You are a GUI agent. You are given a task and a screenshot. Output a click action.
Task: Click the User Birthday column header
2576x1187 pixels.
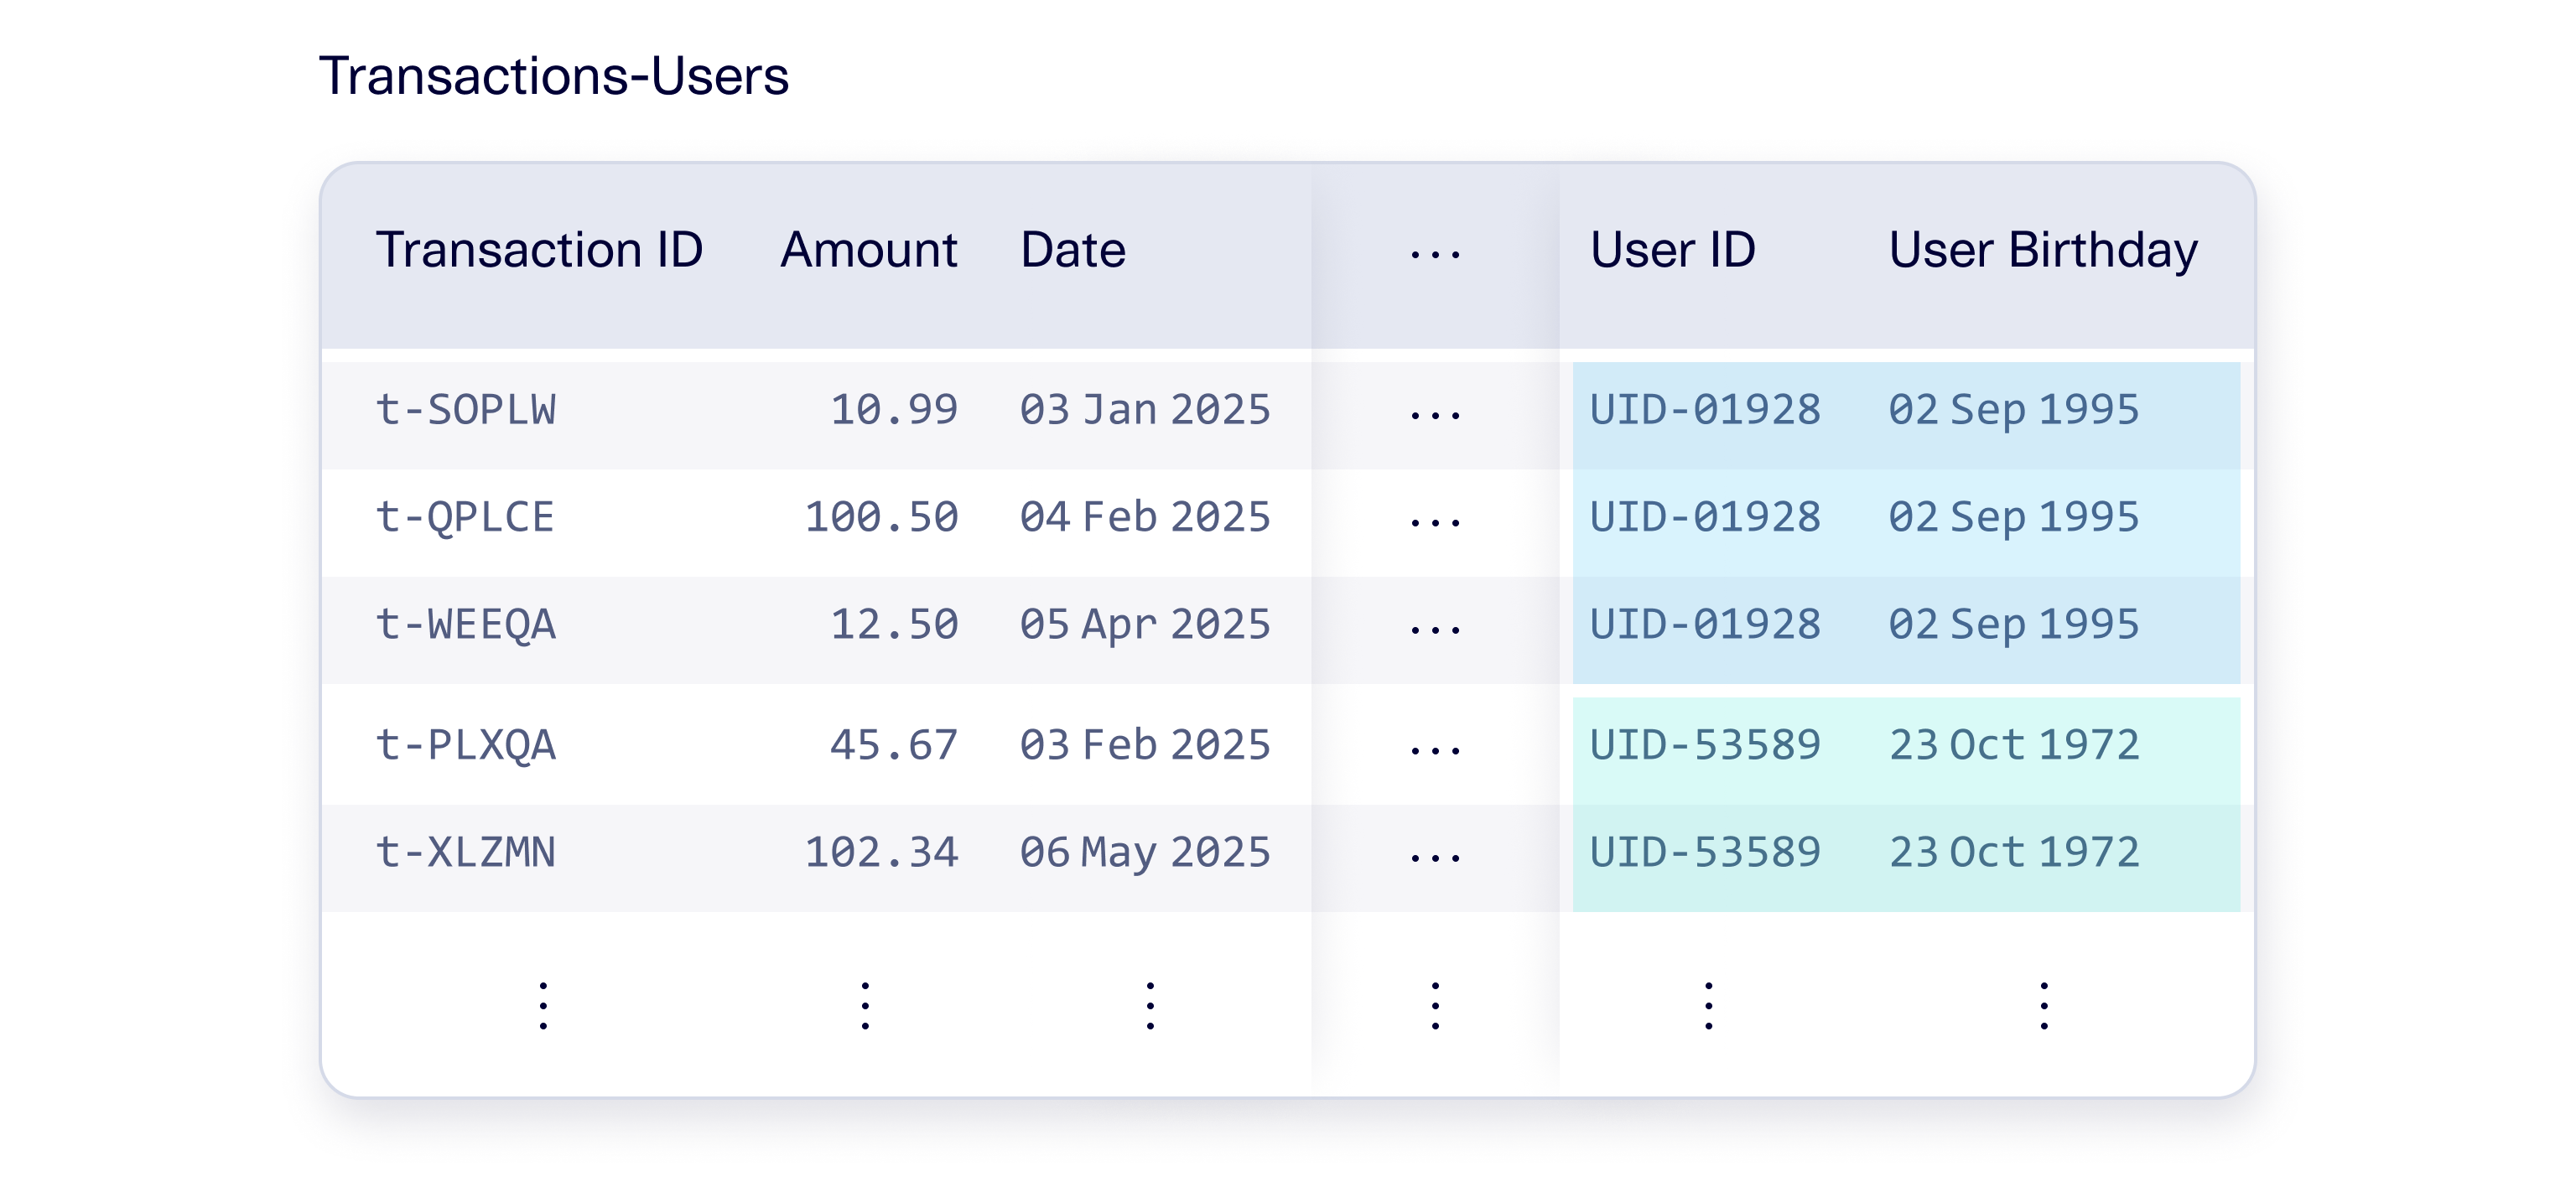pyautogui.click(x=2042, y=250)
